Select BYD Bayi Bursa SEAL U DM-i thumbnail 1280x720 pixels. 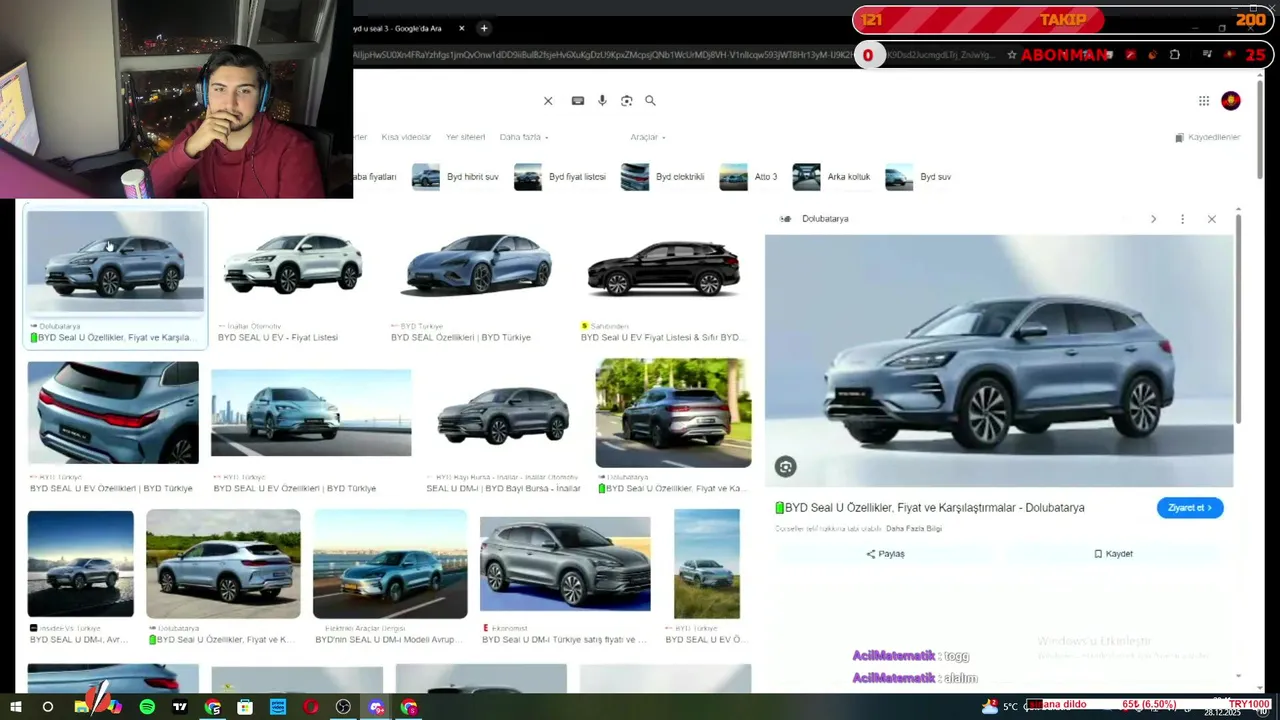pyautogui.click(x=503, y=413)
